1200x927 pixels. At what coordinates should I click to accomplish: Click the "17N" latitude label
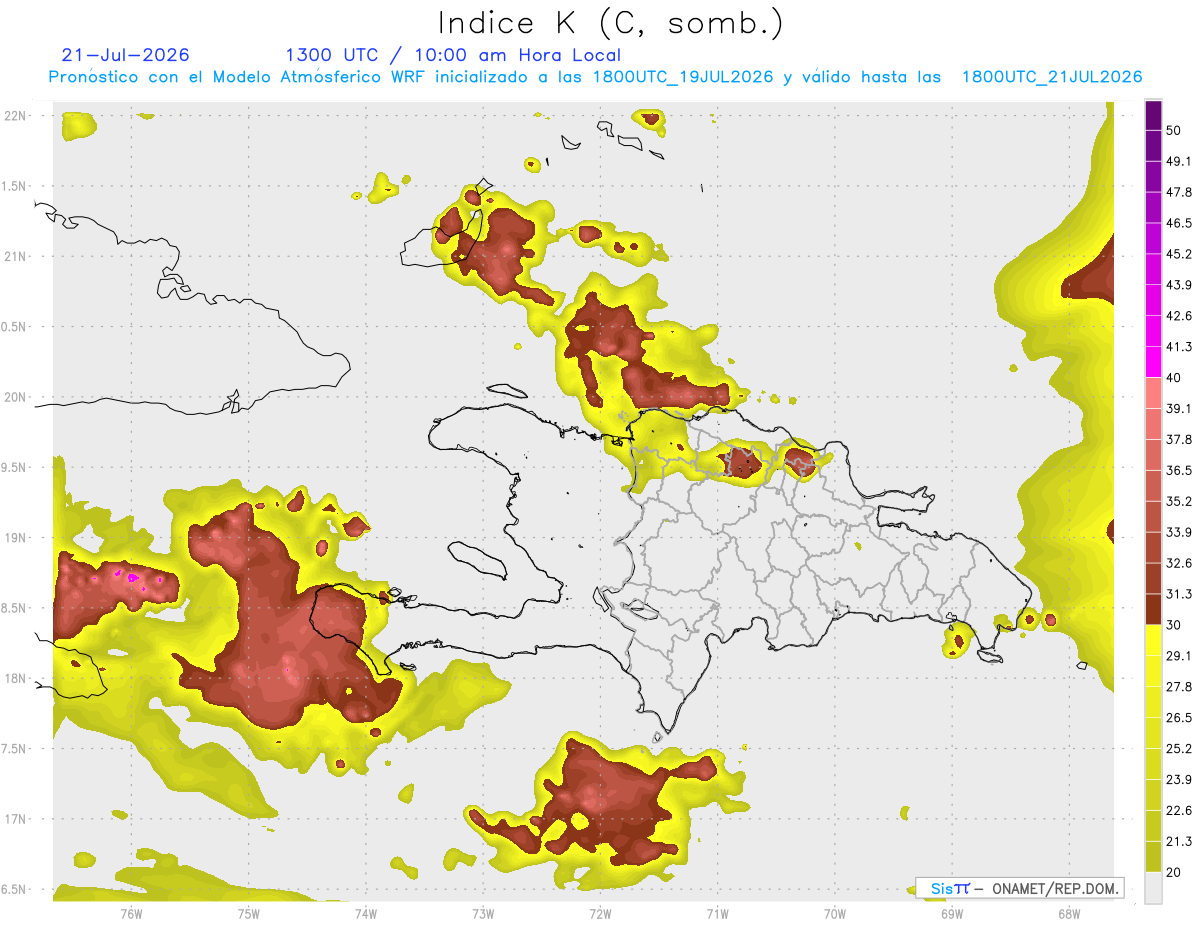pyautogui.click(x=16, y=819)
